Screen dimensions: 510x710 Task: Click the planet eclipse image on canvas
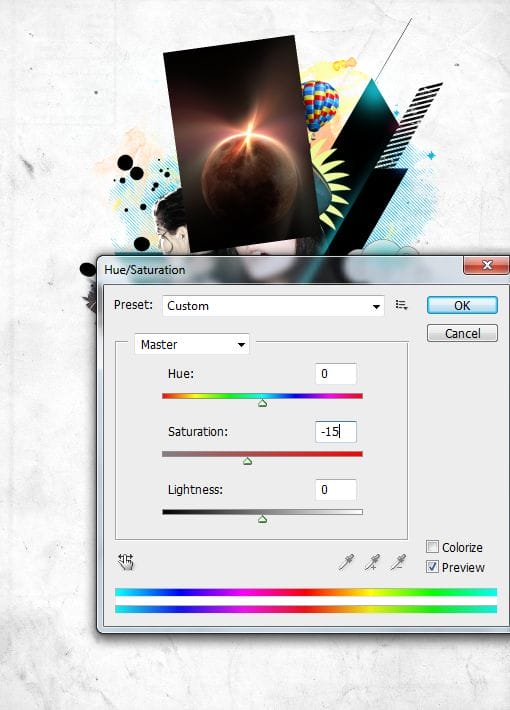[x=242, y=144]
